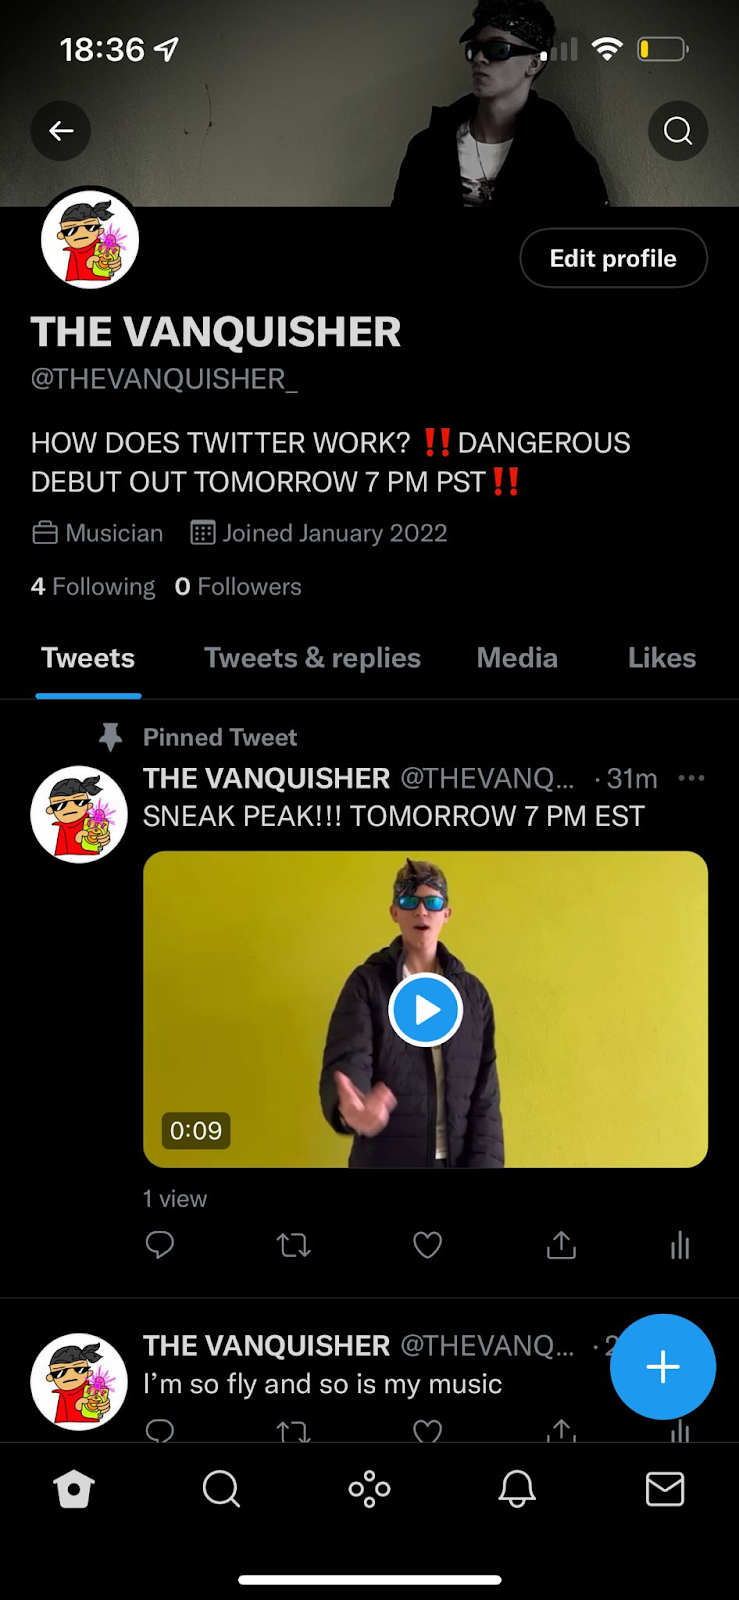Share the pinned tweet
The image size is (739, 1600).
(x=562, y=1245)
